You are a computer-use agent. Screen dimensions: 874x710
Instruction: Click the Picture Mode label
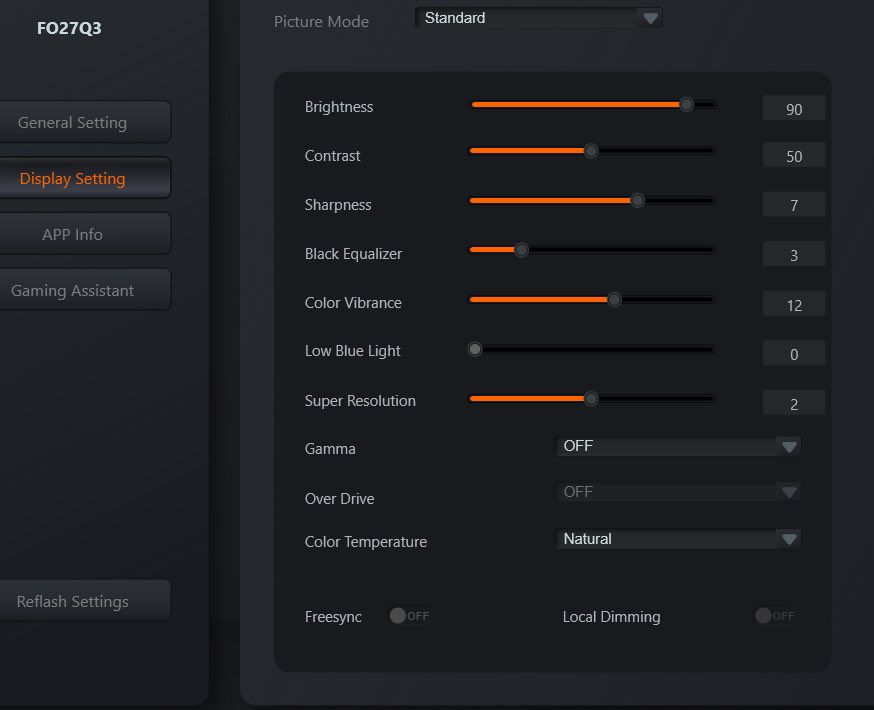pyautogui.click(x=321, y=22)
